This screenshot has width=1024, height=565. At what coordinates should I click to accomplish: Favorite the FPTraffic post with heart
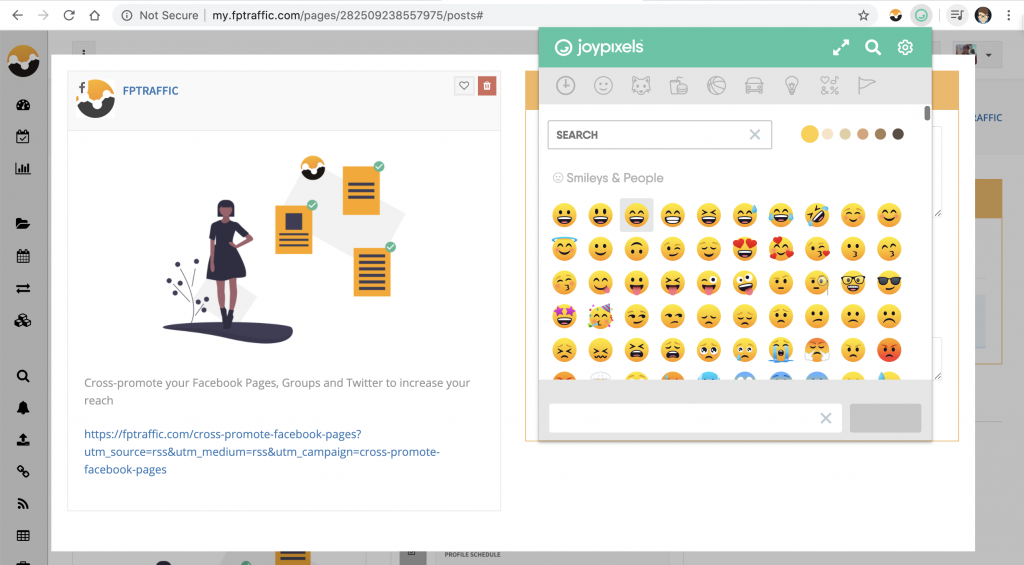464,86
